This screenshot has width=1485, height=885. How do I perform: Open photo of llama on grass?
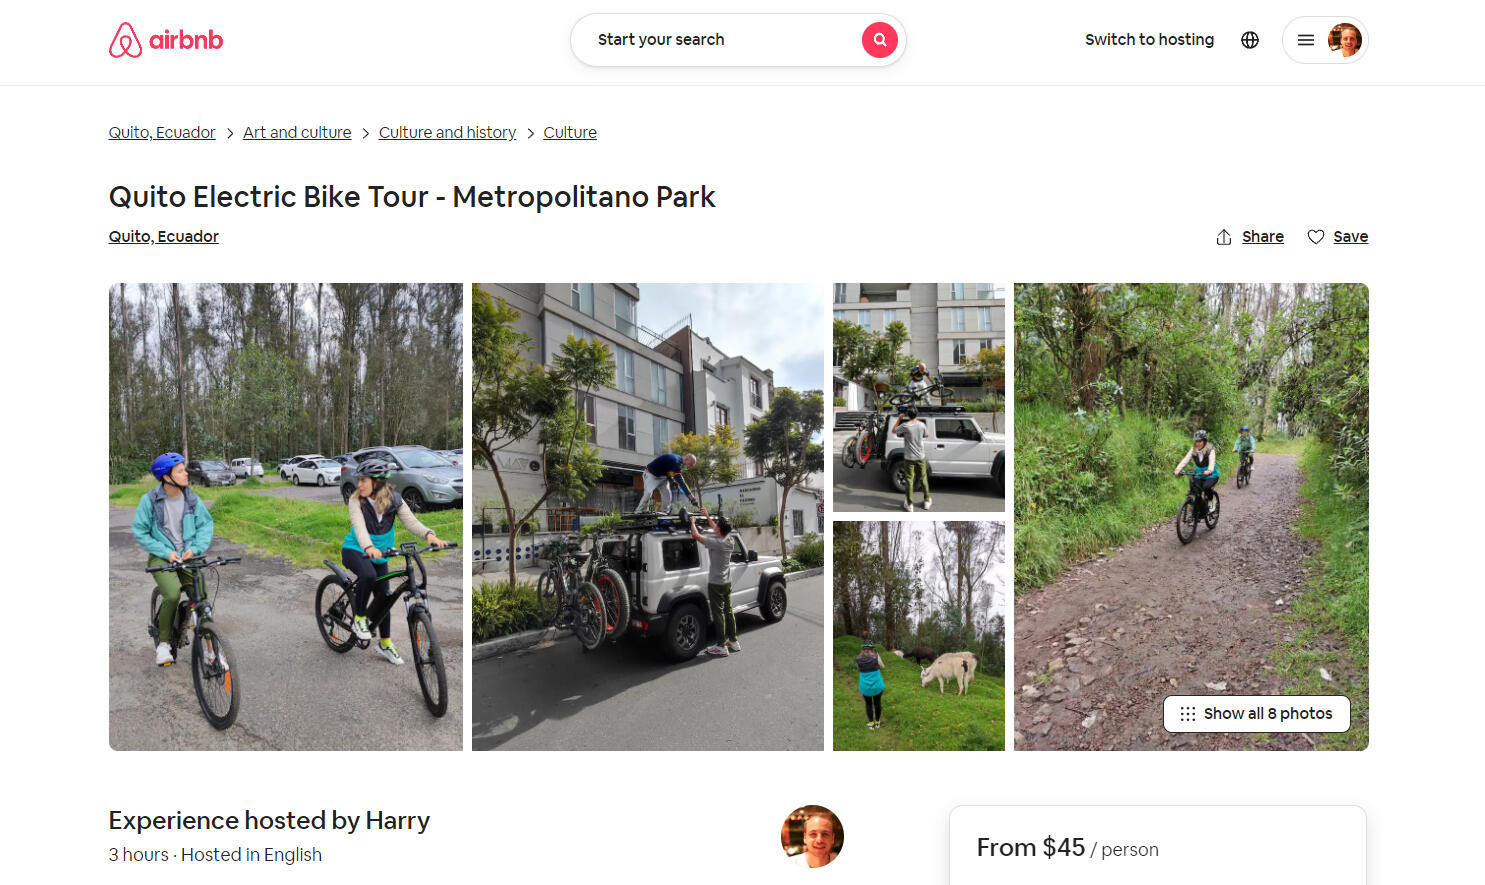[918, 636]
